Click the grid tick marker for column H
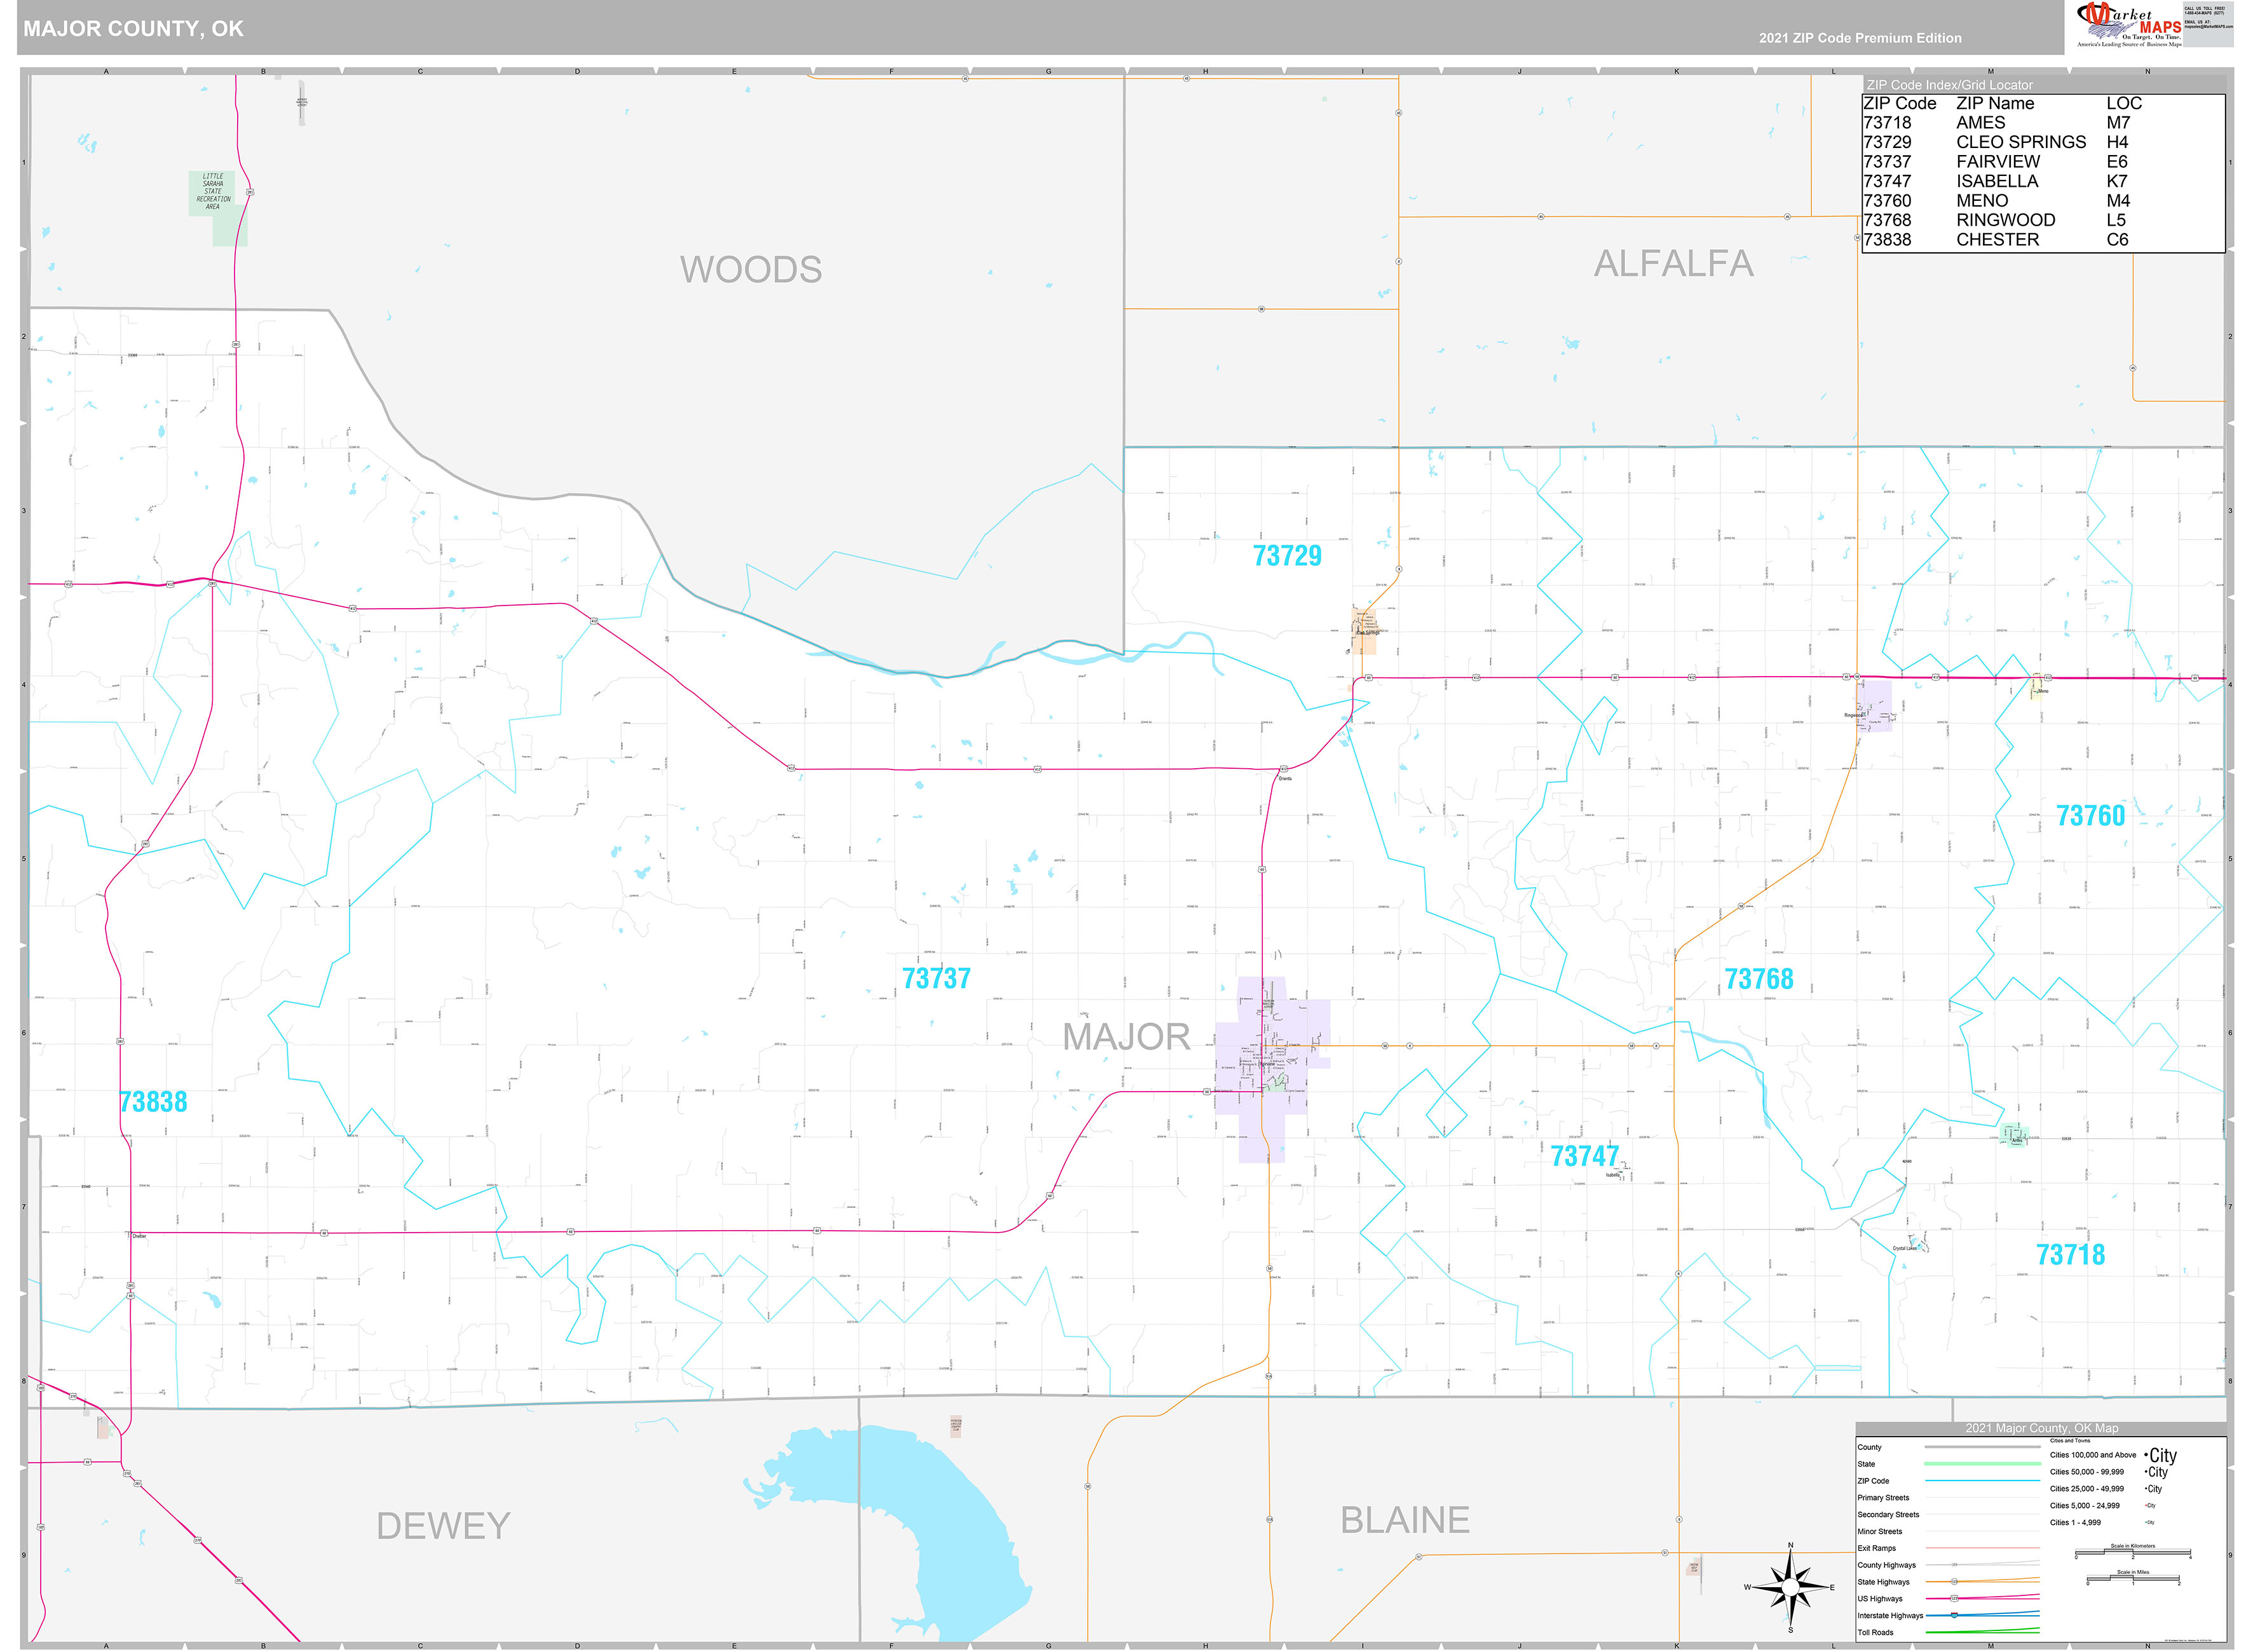 pos(1205,71)
